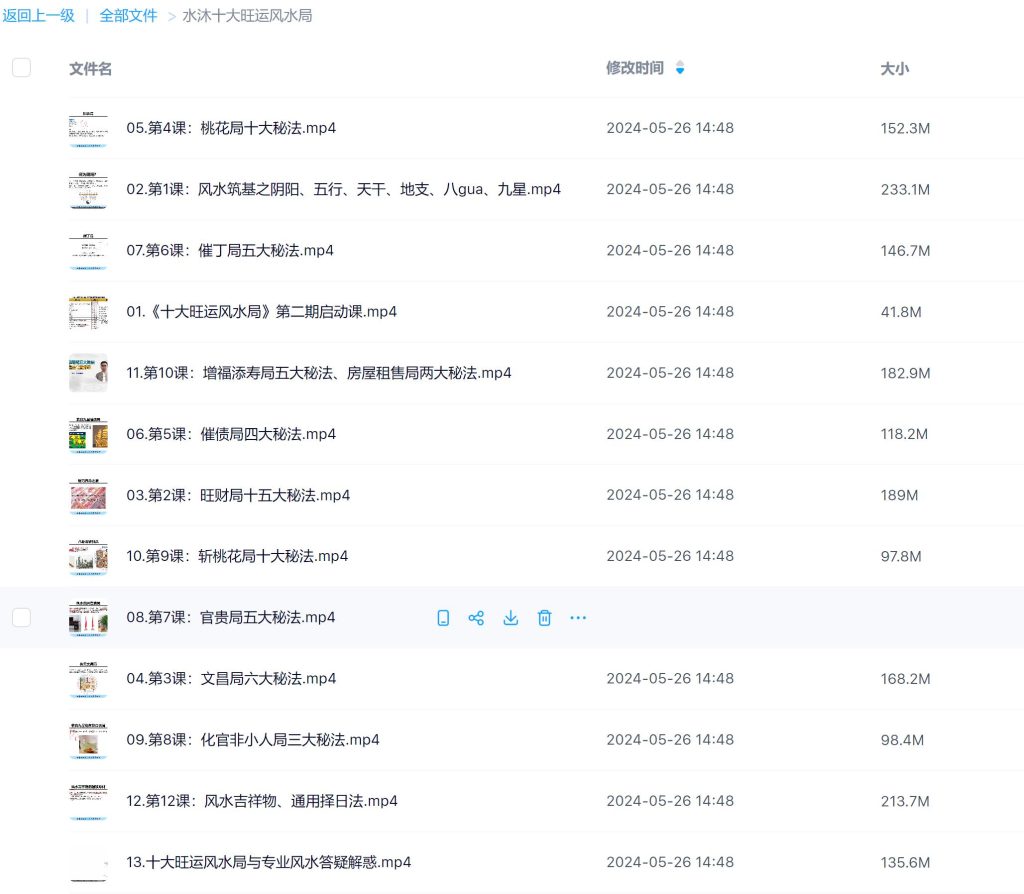This screenshot has width=1024, height=894.
Task: Click the thumbnail of 12.第12课 风水吉祥物
Action: pyautogui.click(x=88, y=800)
